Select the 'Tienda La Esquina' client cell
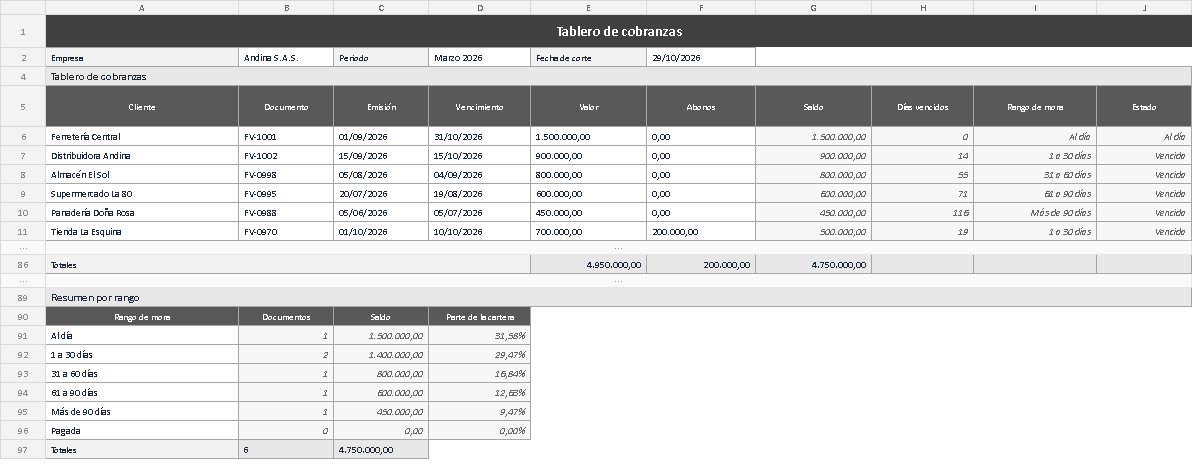 [142, 232]
